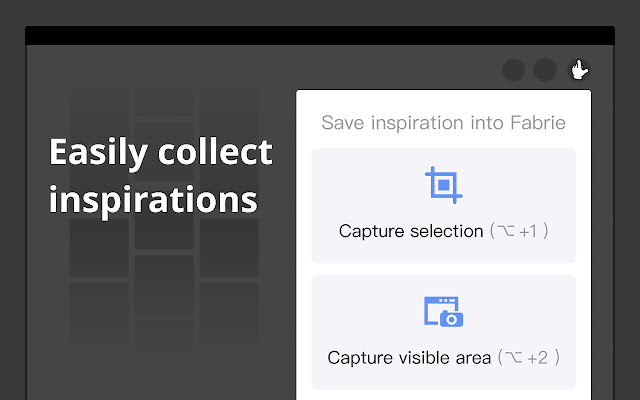640x400 pixels.
Task: Click the camera window icon for visible area
Action: coord(443,311)
